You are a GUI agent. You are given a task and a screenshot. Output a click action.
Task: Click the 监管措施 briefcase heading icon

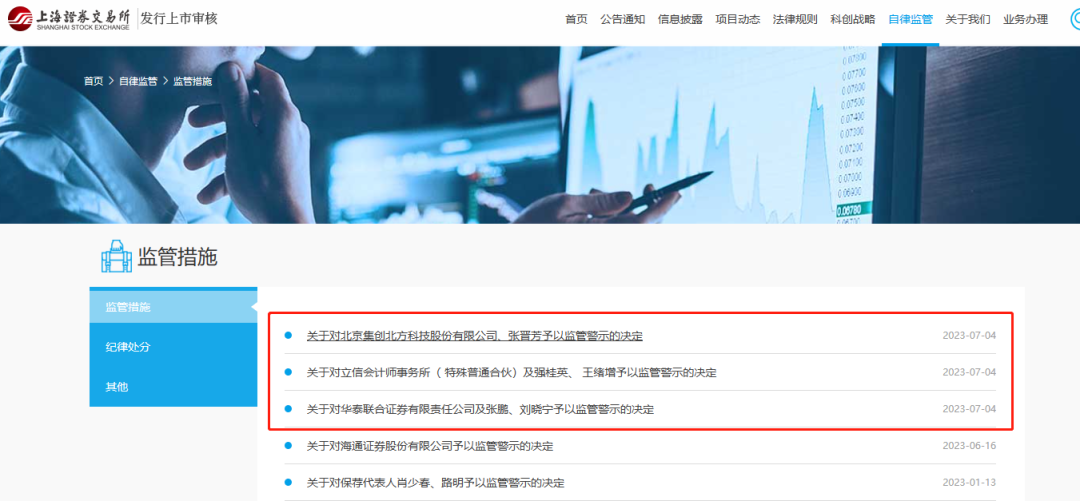117,257
